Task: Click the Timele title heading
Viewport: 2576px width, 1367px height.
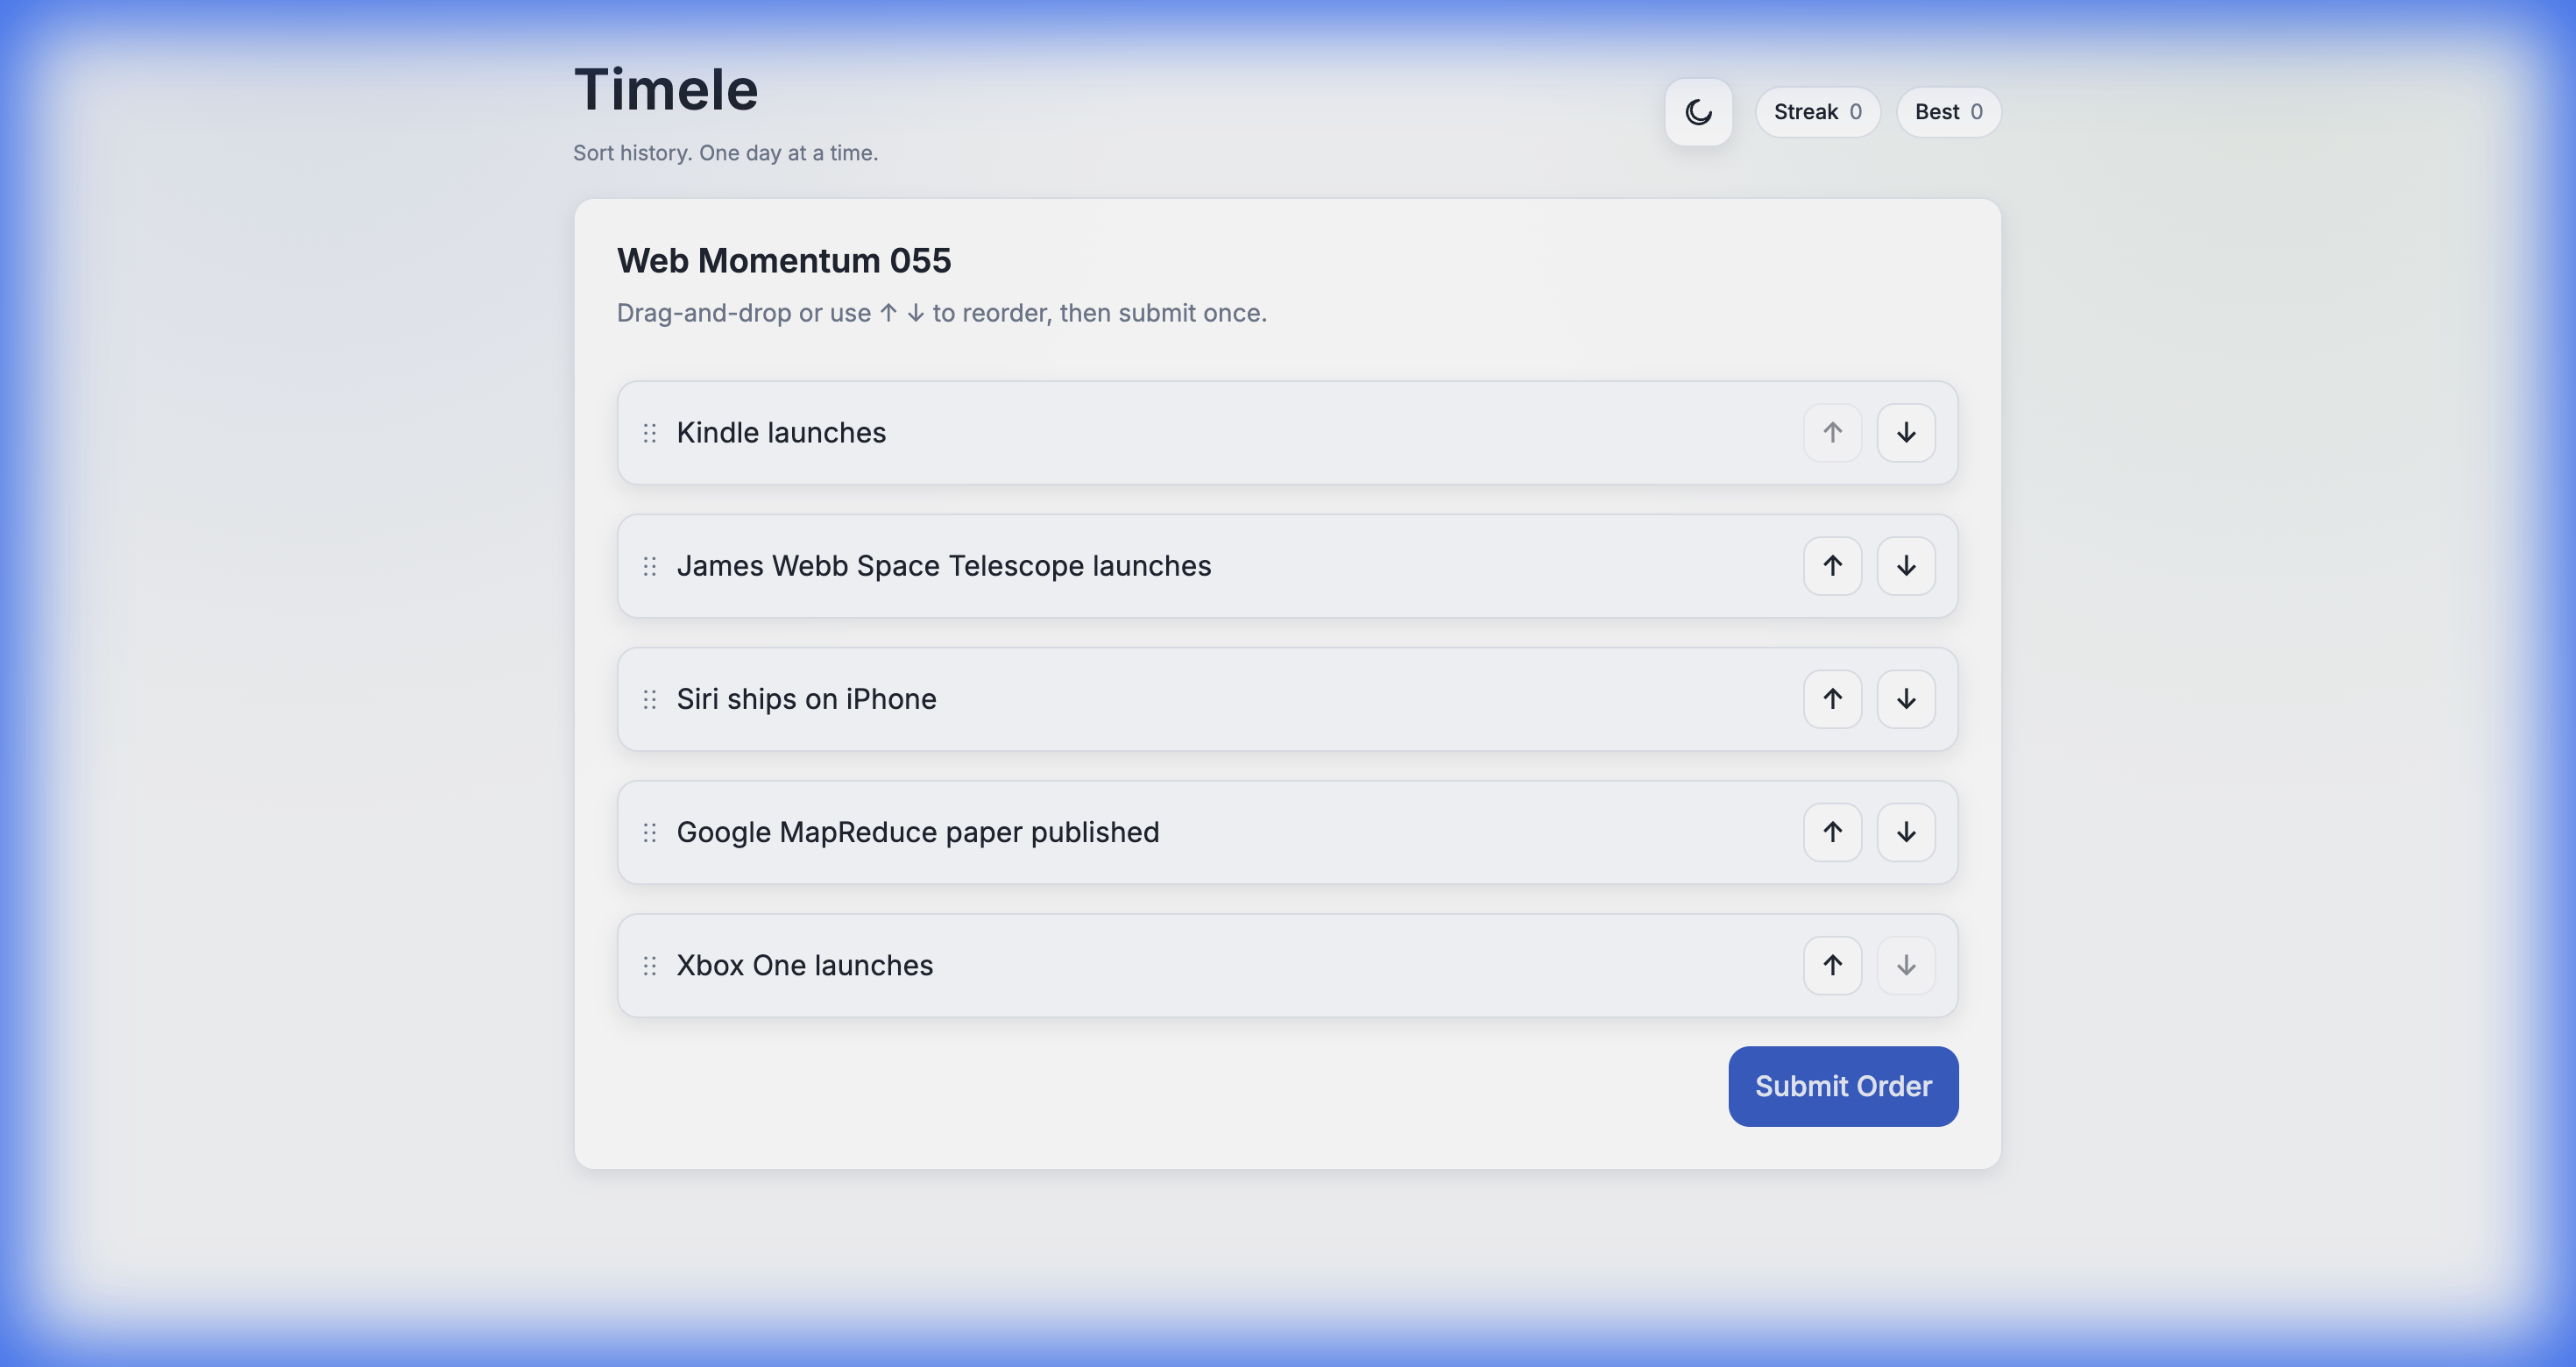Action: 666,90
